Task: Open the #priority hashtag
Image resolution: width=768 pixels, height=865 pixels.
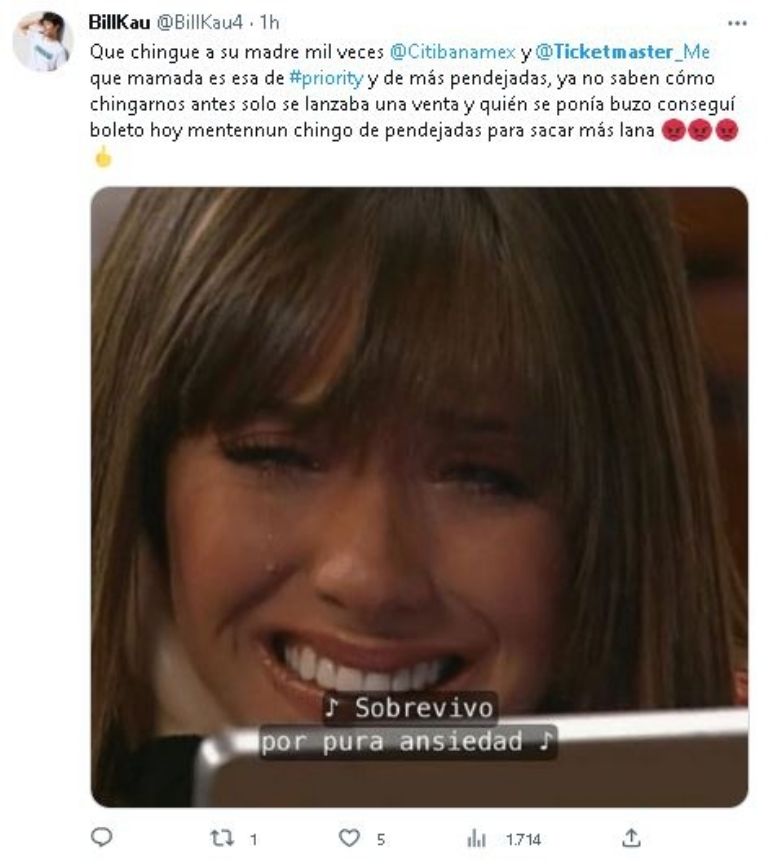Action: click(327, 78)
